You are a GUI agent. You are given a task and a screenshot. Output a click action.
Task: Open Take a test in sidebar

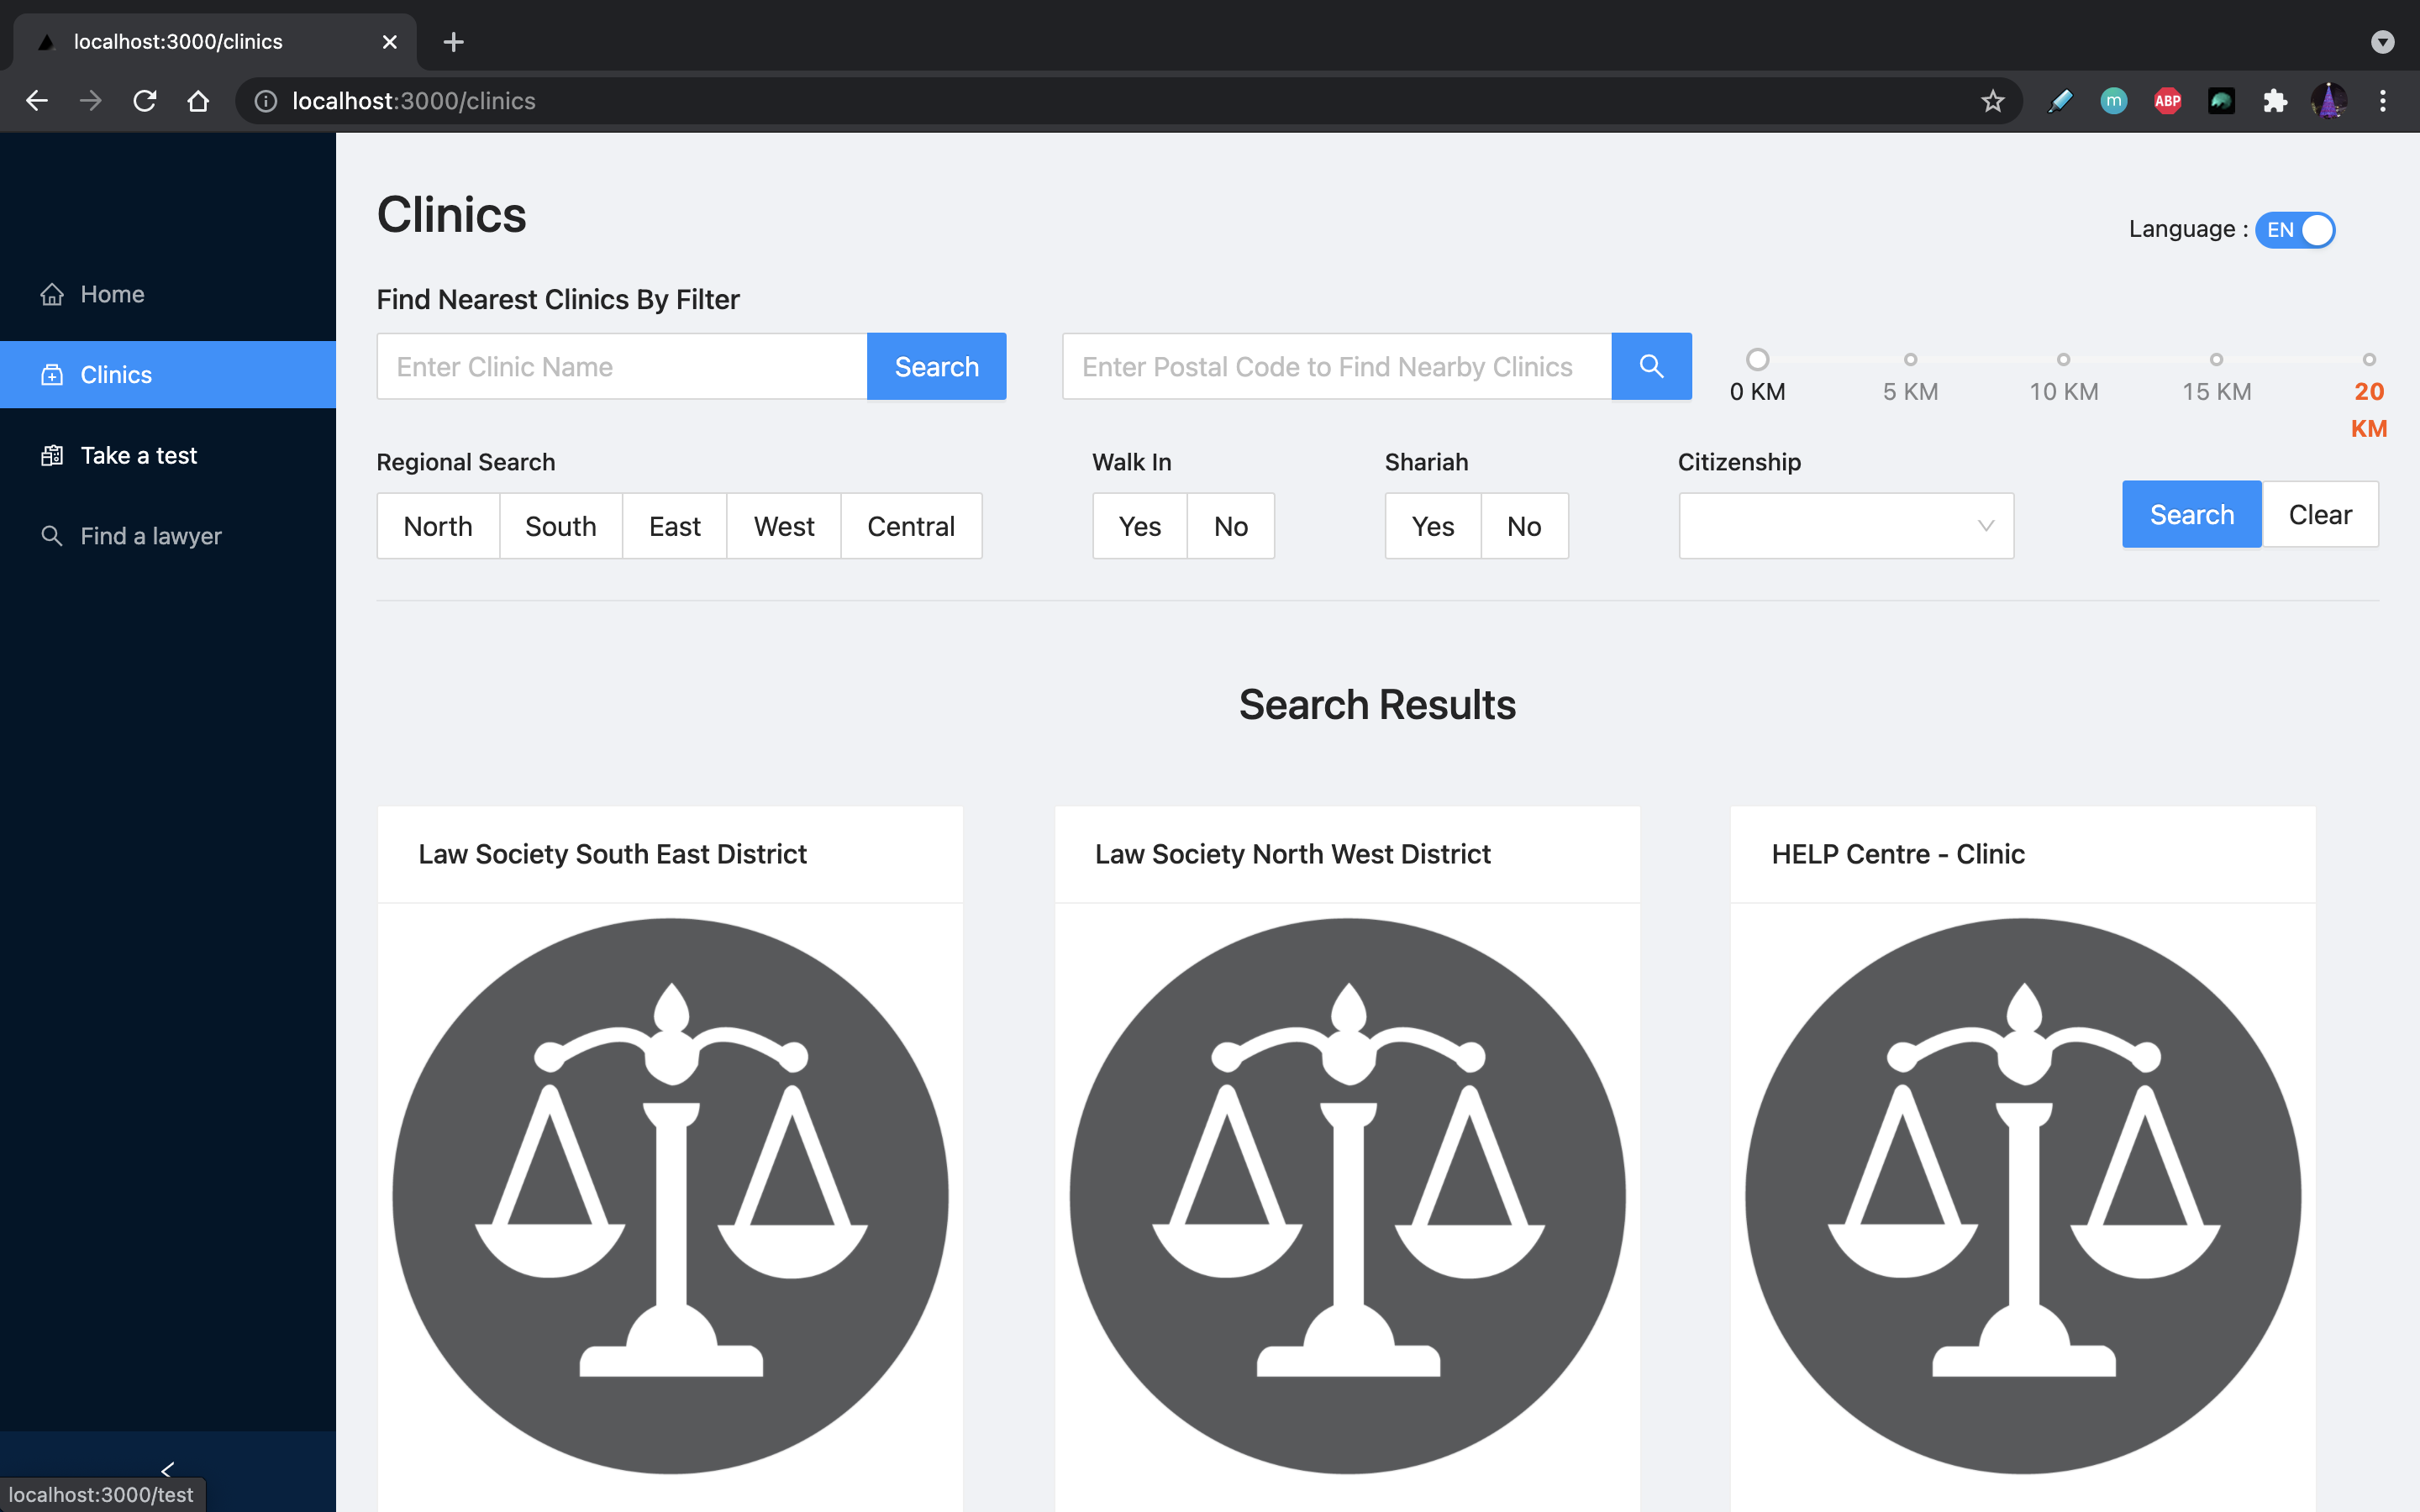click(x=138, y=456)
